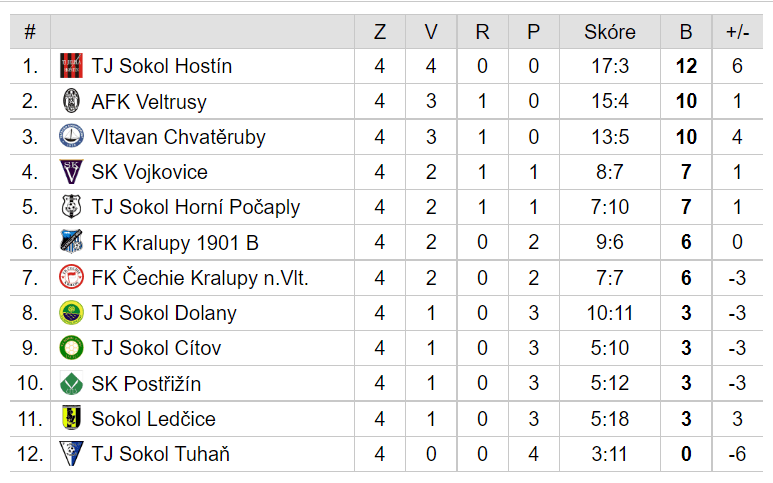Image resolution: width=773 pixels, height=483 pixels.
Task: Click the # rank column header
Action: (x=30, y=32)
